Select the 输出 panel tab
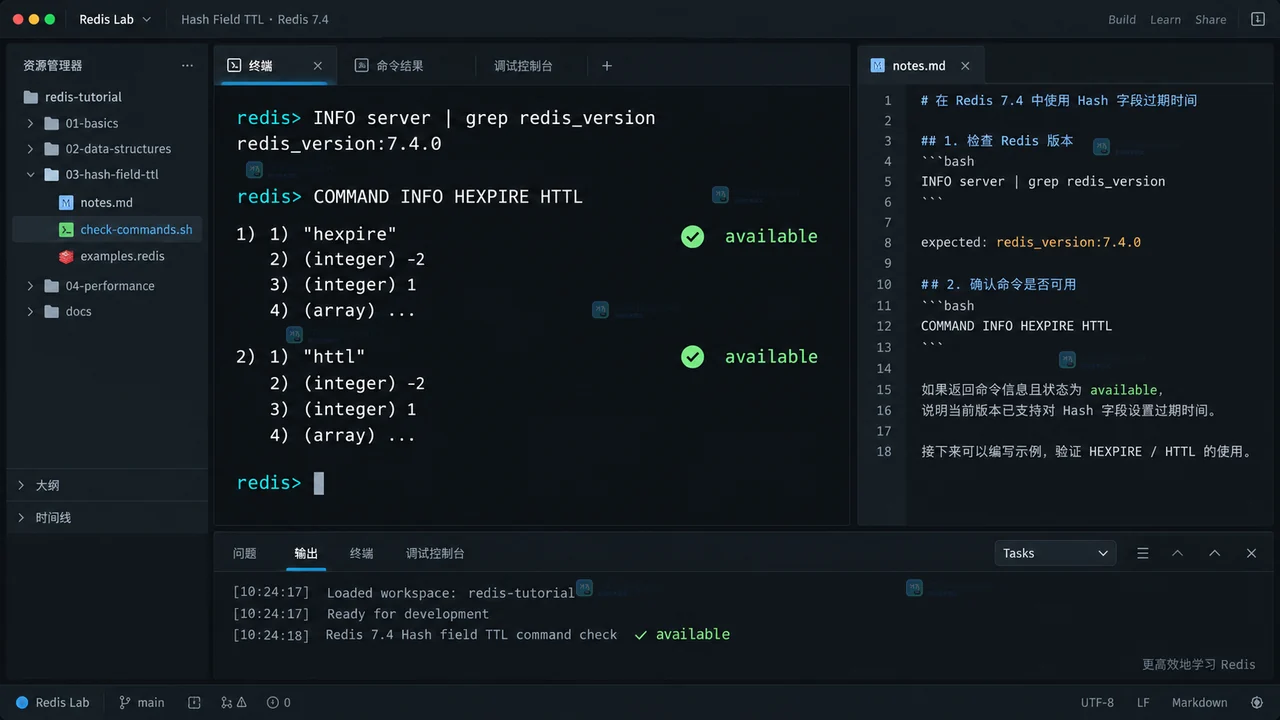The image size is (1280, 720). tap(306, 553)
